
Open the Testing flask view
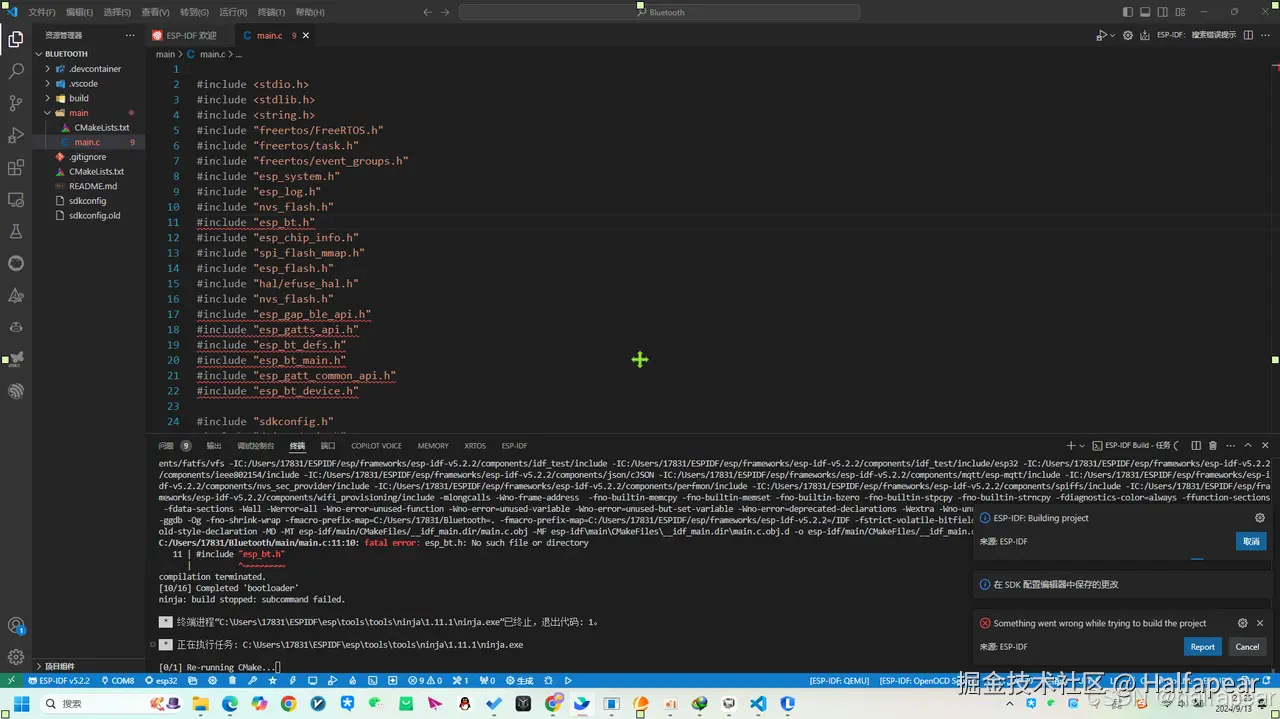coord(16,231)
